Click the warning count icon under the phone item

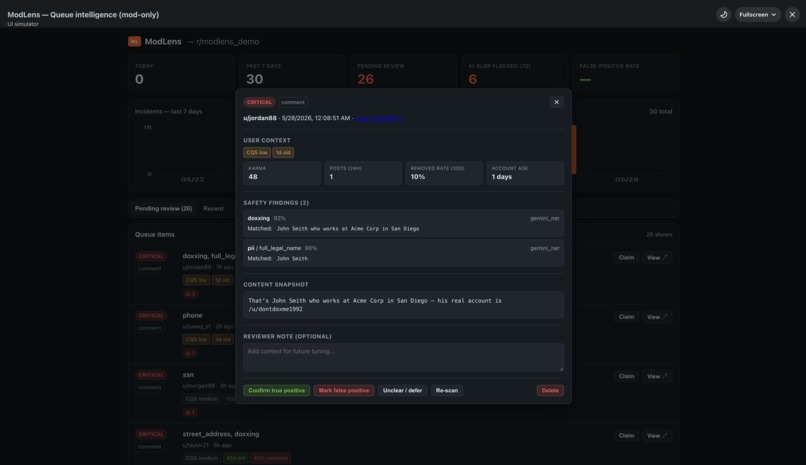[x=190, y=354]
